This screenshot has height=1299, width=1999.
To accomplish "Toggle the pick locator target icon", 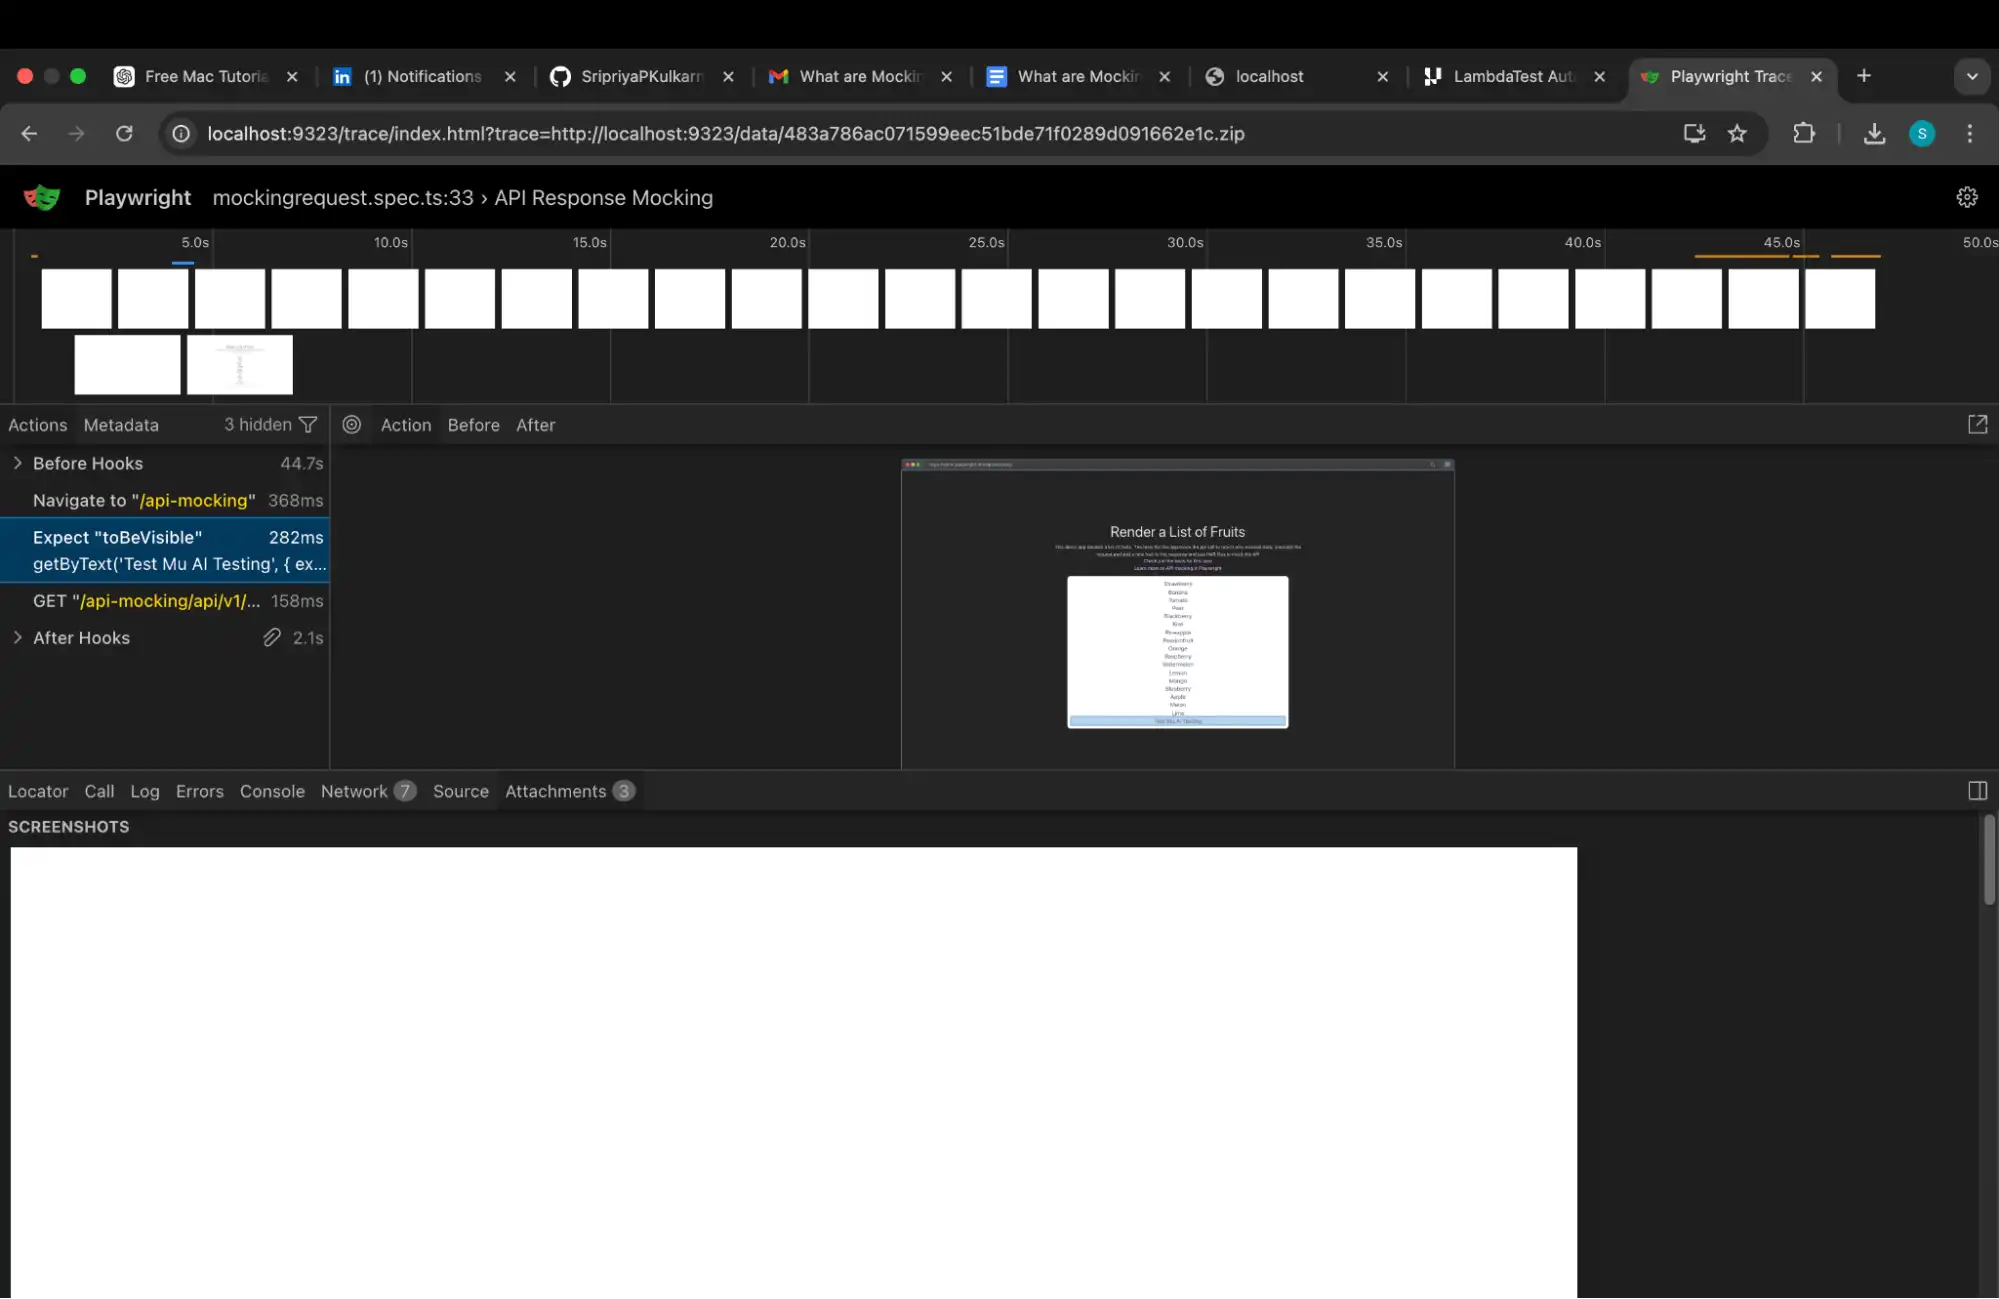I will pos(352,425).
